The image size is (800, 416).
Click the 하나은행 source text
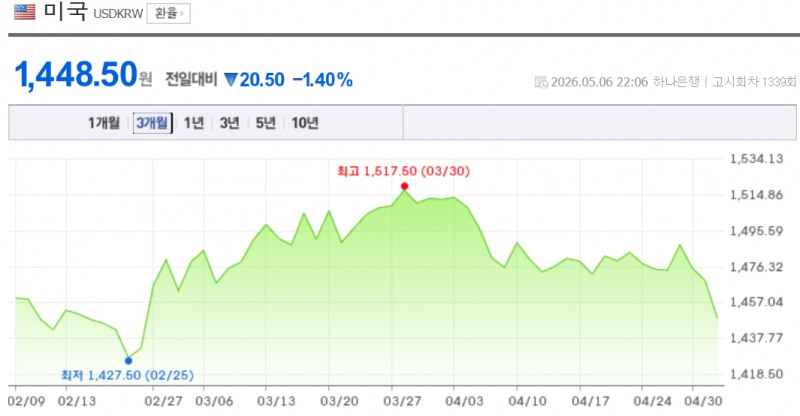tap(676, 82)
